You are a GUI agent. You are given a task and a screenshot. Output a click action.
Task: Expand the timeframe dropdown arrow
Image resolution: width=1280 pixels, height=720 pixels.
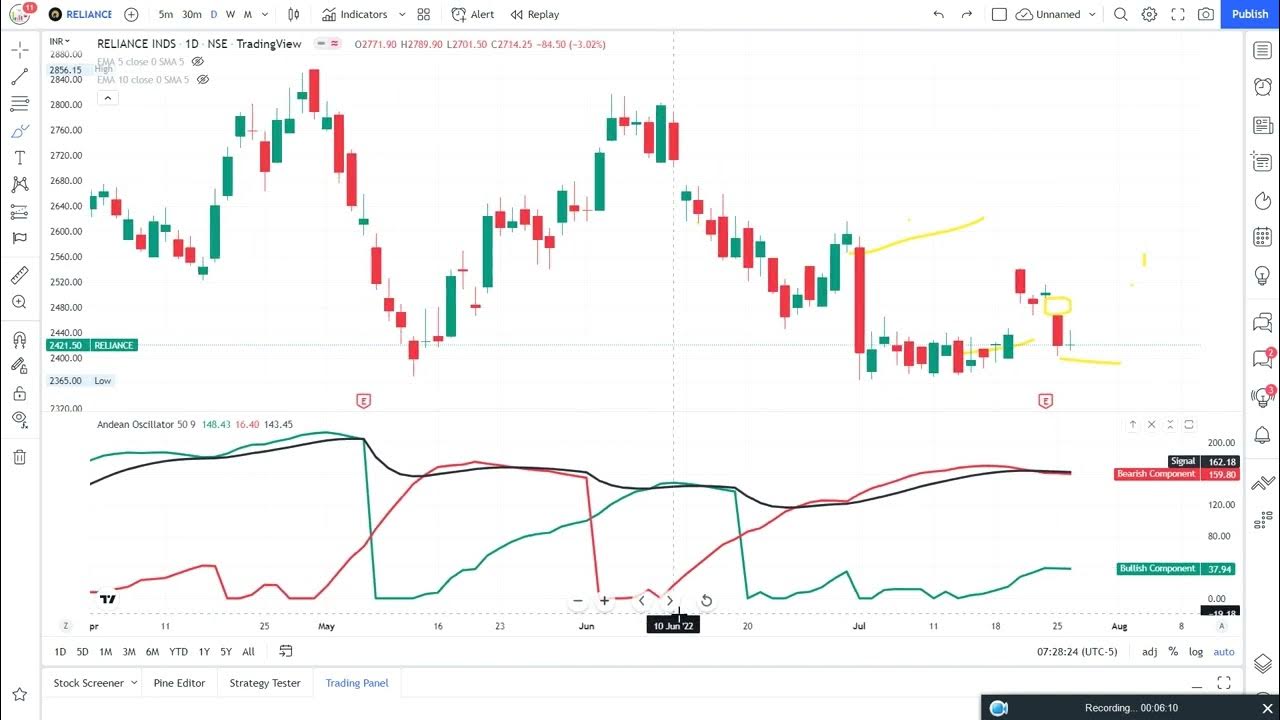(x=265, y=14)
